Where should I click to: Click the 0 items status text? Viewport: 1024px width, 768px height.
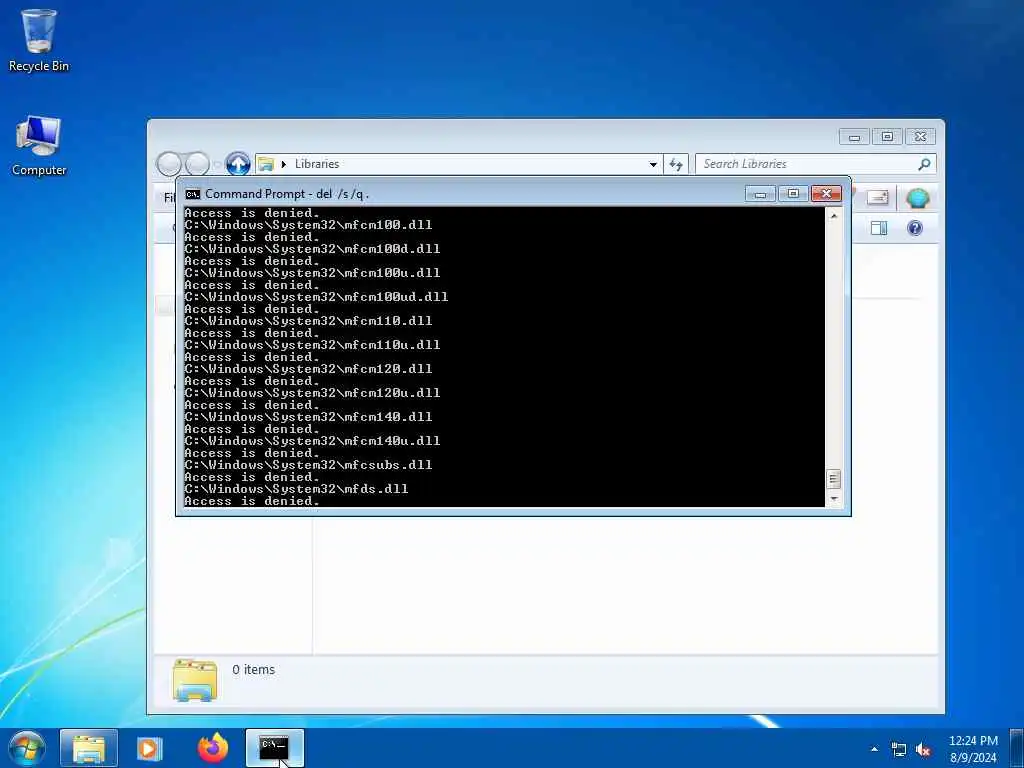tap(253, 669)
